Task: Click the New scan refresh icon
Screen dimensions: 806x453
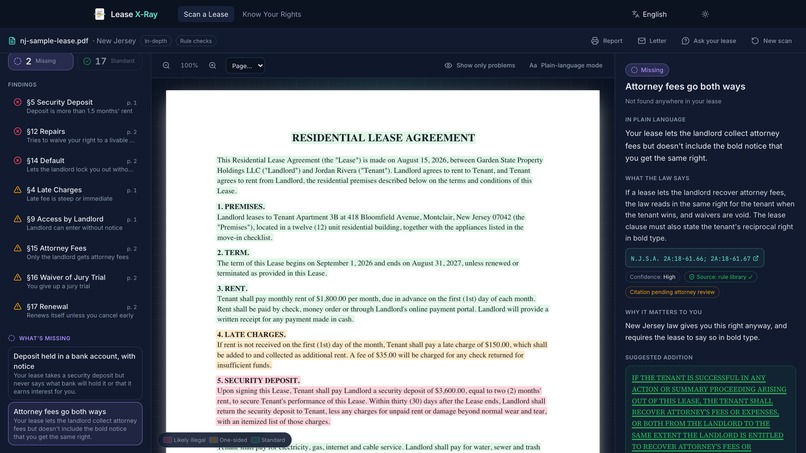Action: (755, 41)
